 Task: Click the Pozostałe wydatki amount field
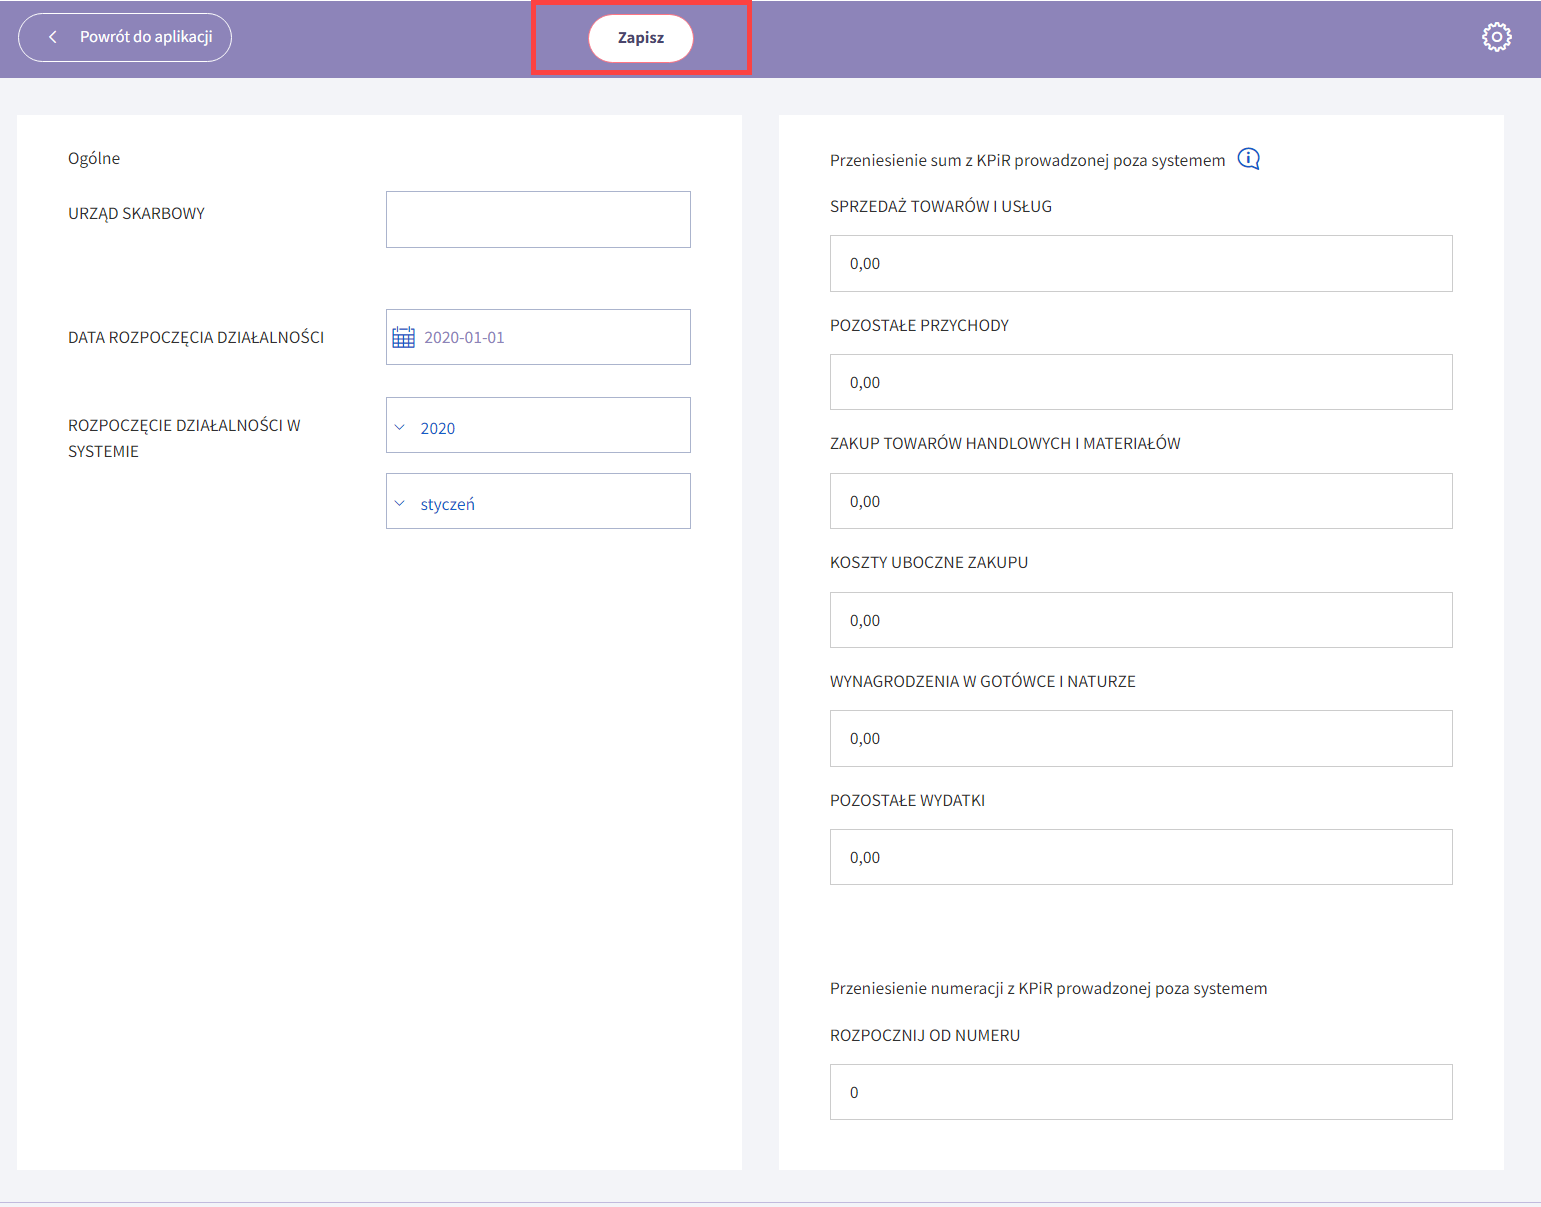[1141, 857]
